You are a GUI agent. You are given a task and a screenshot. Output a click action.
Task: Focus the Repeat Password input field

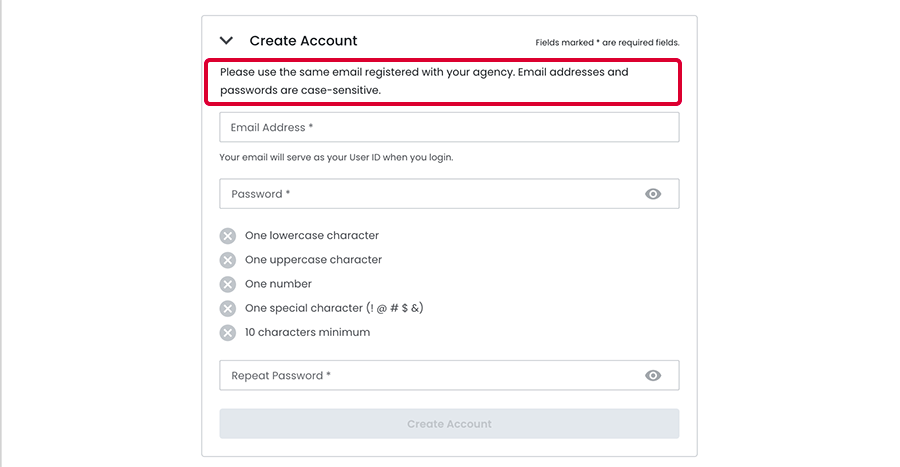(x=430, y=376)
